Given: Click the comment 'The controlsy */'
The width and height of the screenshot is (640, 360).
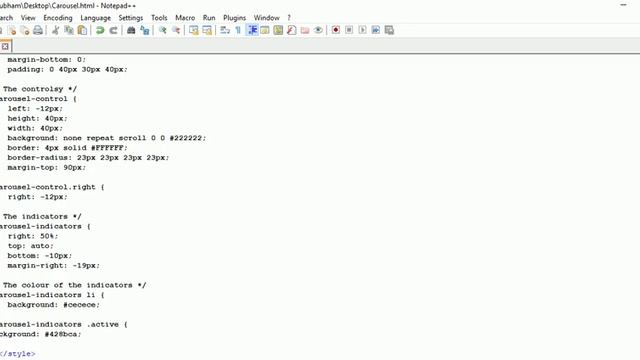Looking at the screenshot, I should pyautogui.click(x=40, y=89).
